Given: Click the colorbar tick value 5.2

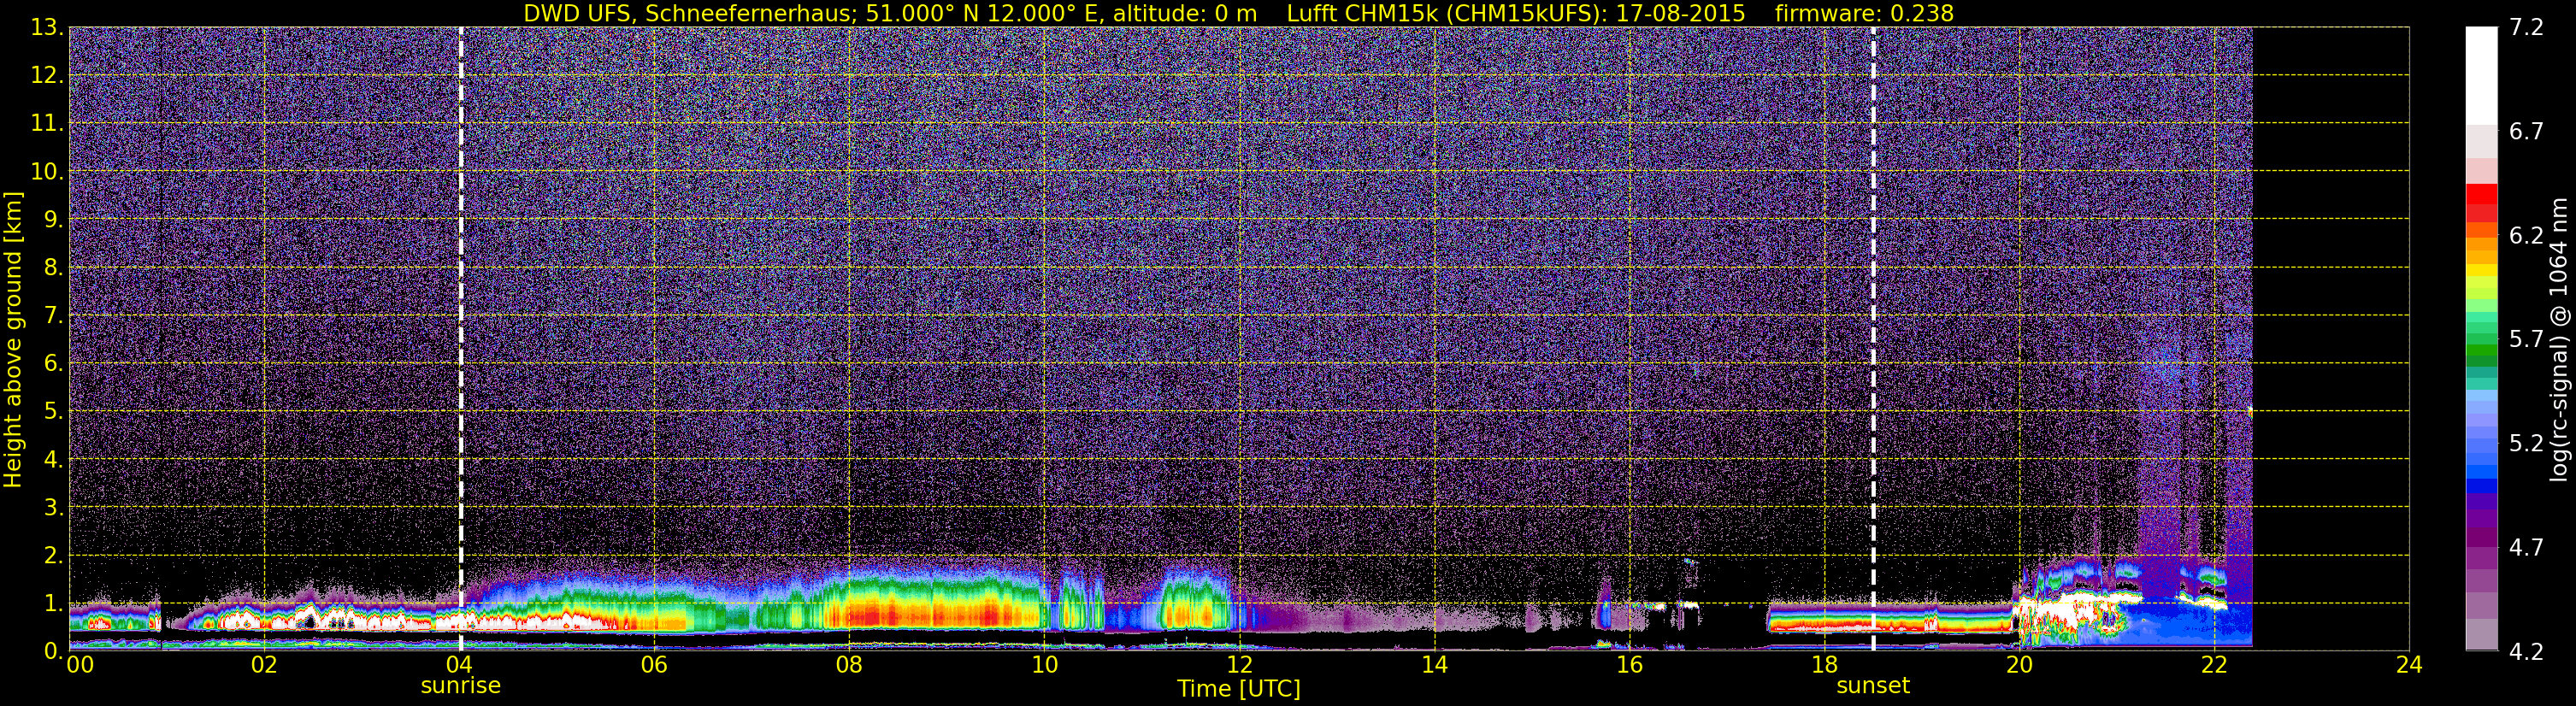Looking at the screenshot, I should pyautogui.click(x=2526, y=443).
